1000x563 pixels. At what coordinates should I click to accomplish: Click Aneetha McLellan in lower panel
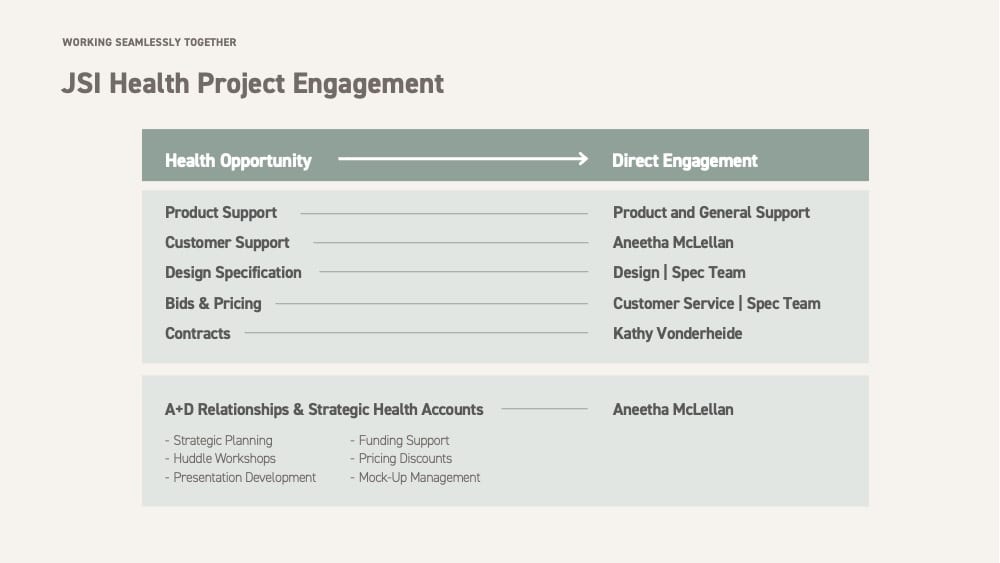coord(673,410)
